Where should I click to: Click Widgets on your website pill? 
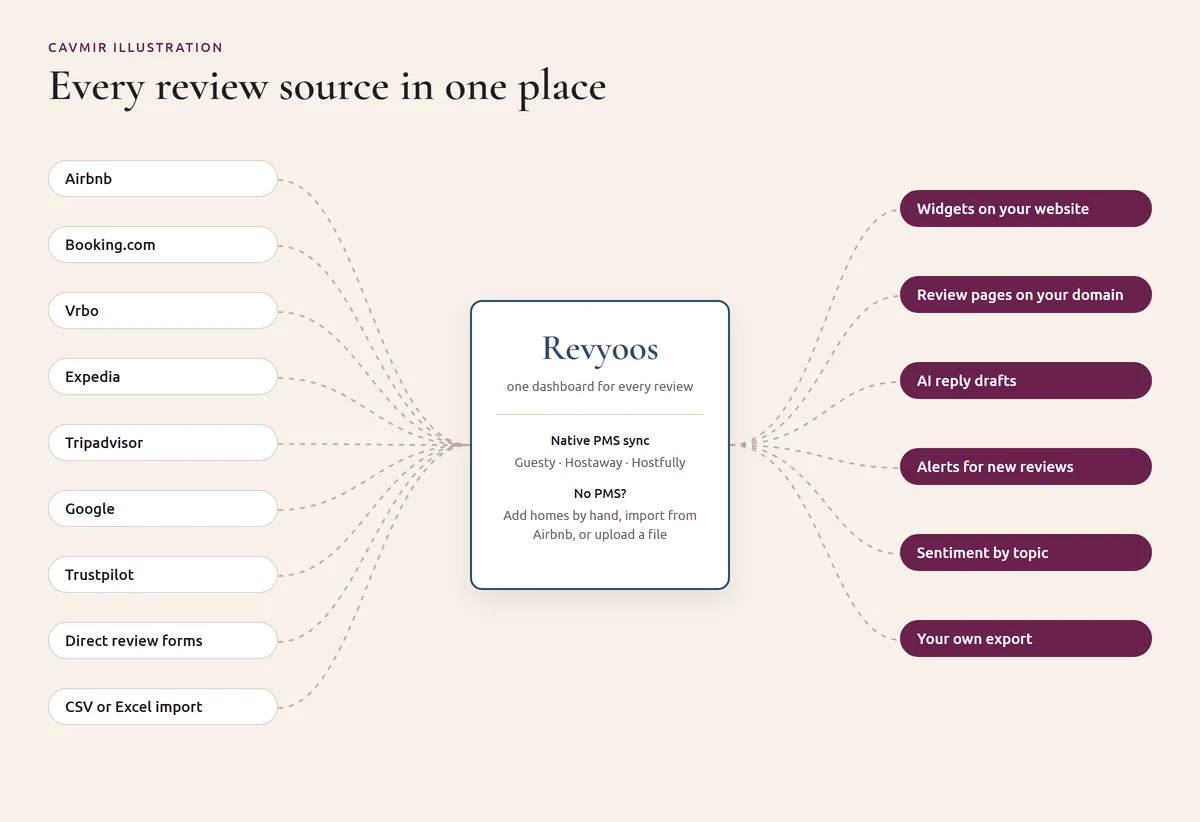(x=1026, y=209)
